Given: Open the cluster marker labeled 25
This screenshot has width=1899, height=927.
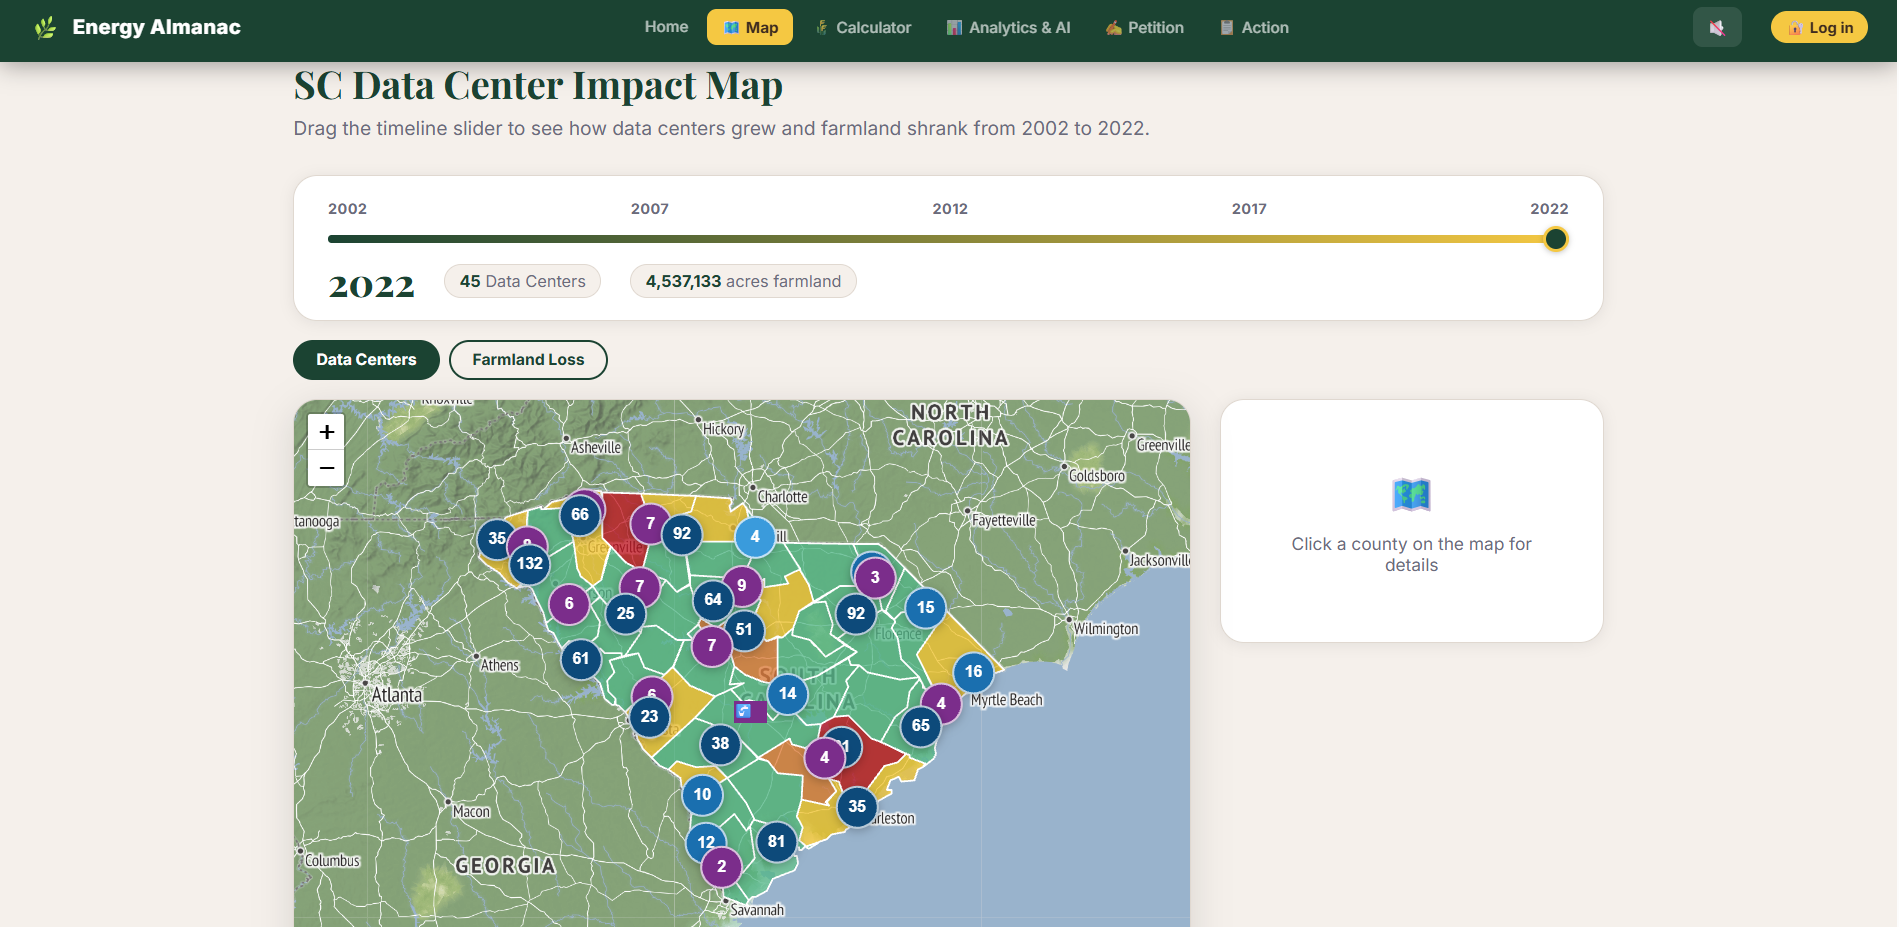Looking at the screenshot, I should click(x=626, y=614).
